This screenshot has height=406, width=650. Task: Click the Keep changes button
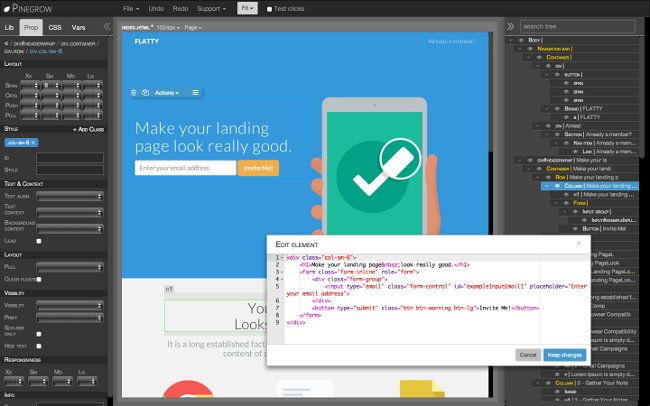pos(565,354)
